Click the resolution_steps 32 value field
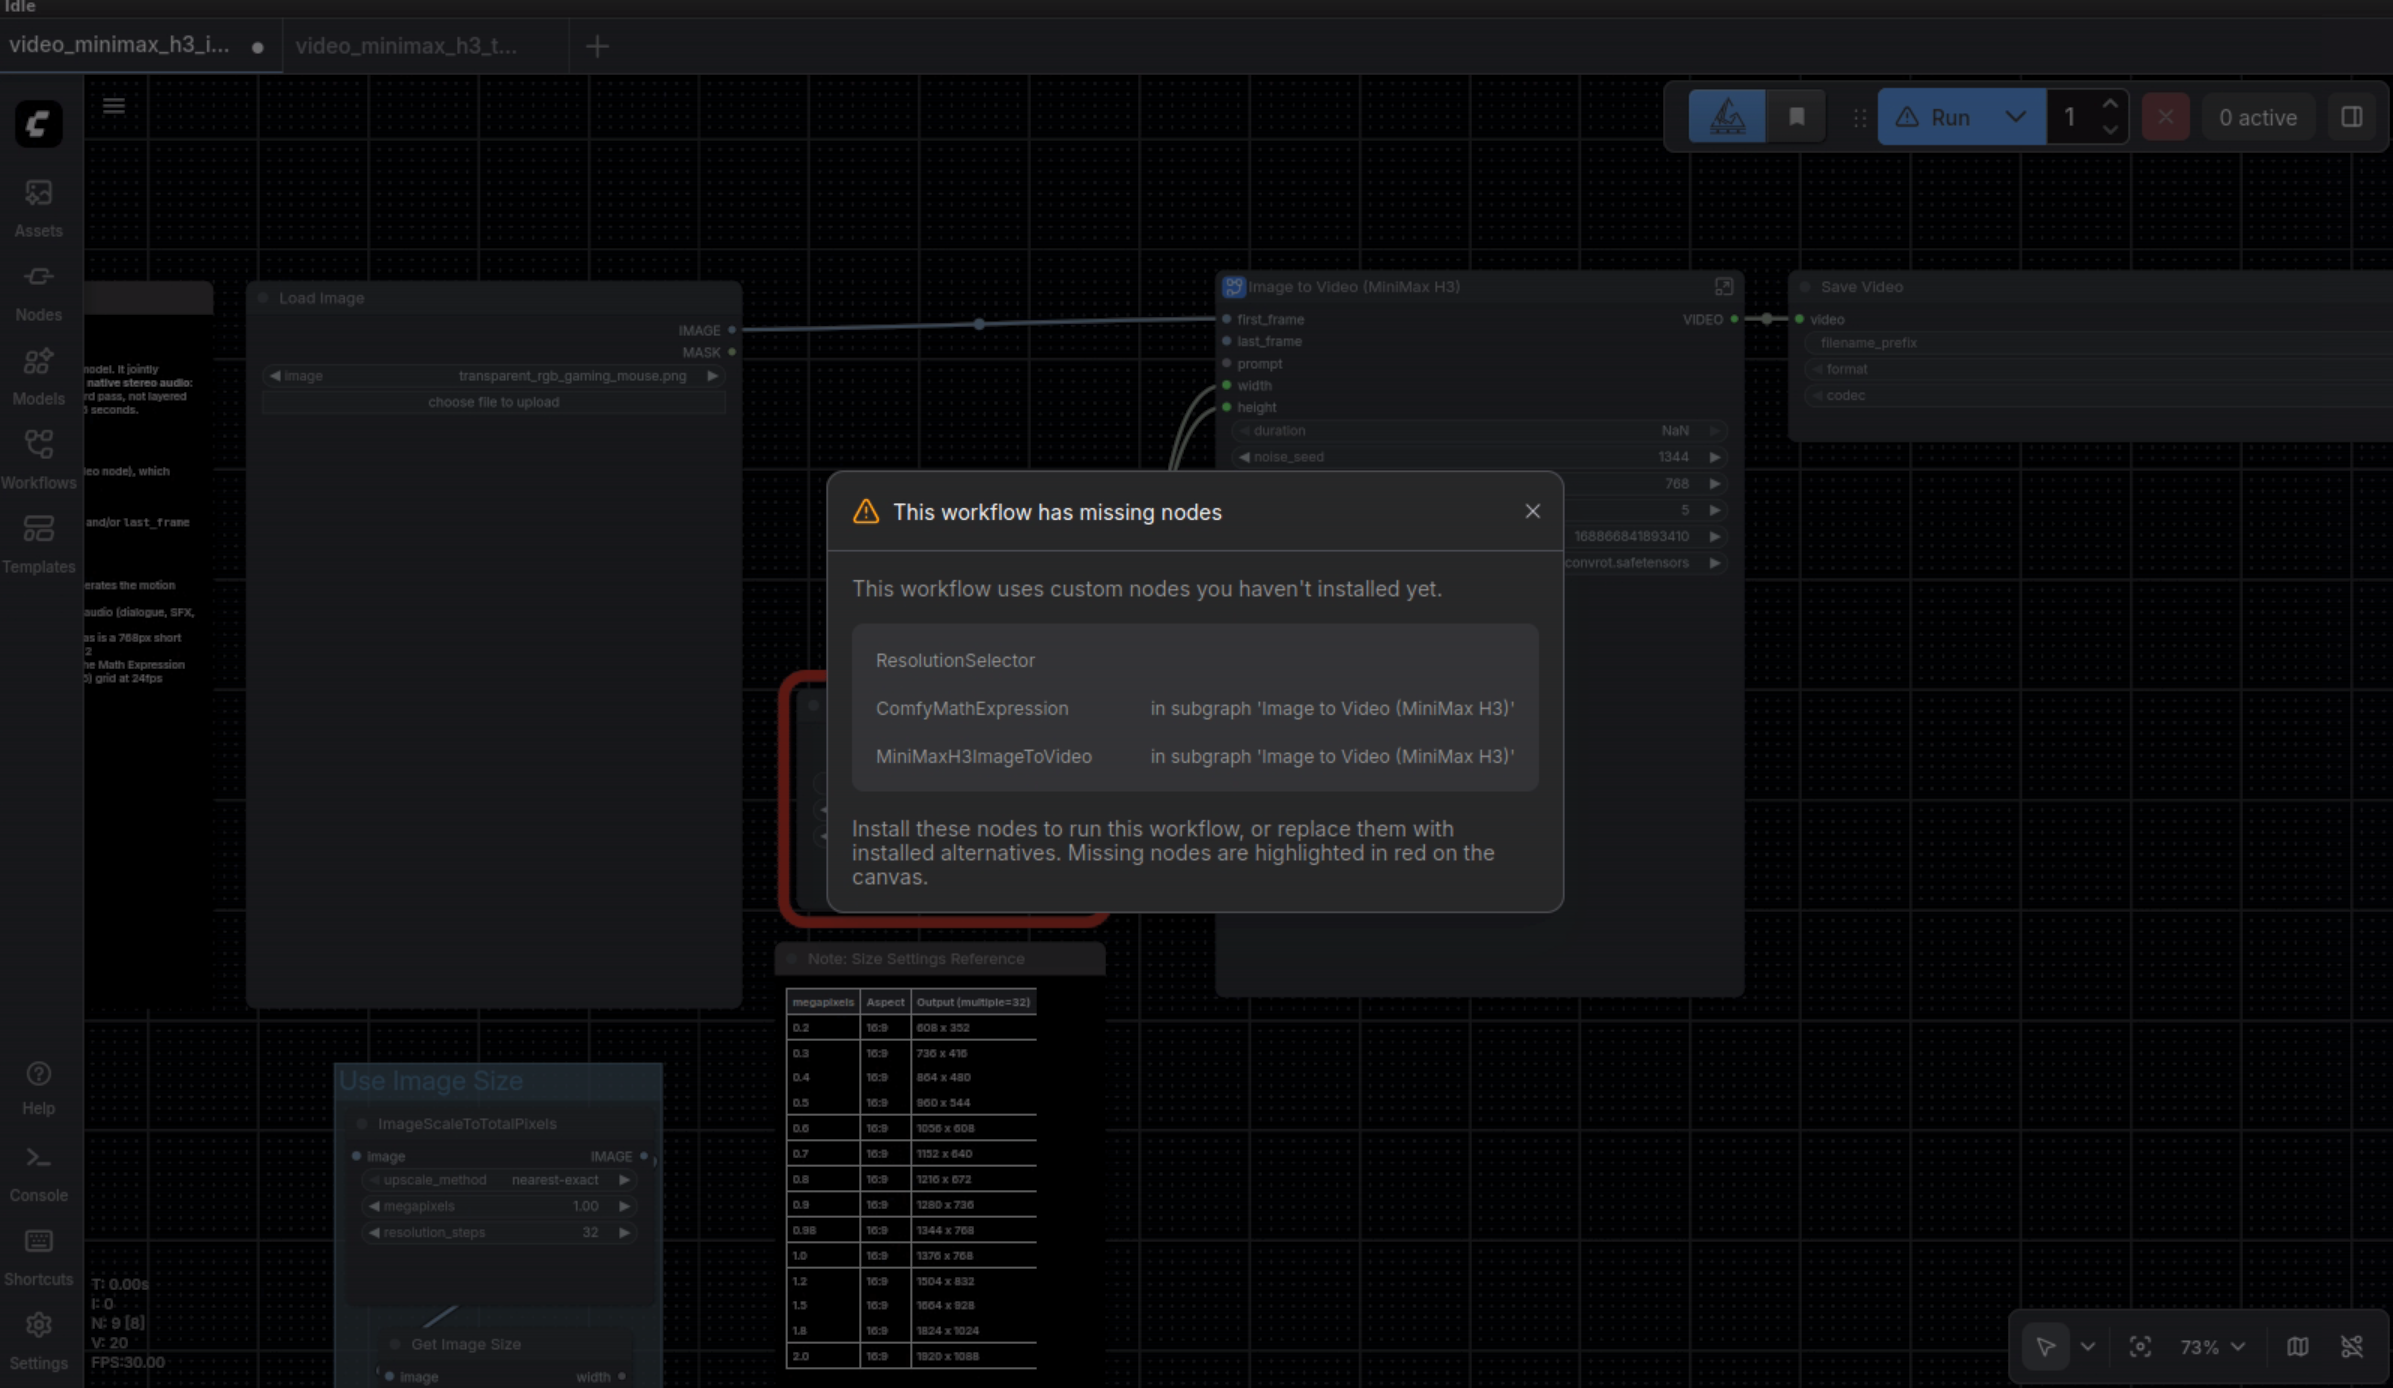Viewport: 2393px width, 1388px height. tap(498, 1232)
